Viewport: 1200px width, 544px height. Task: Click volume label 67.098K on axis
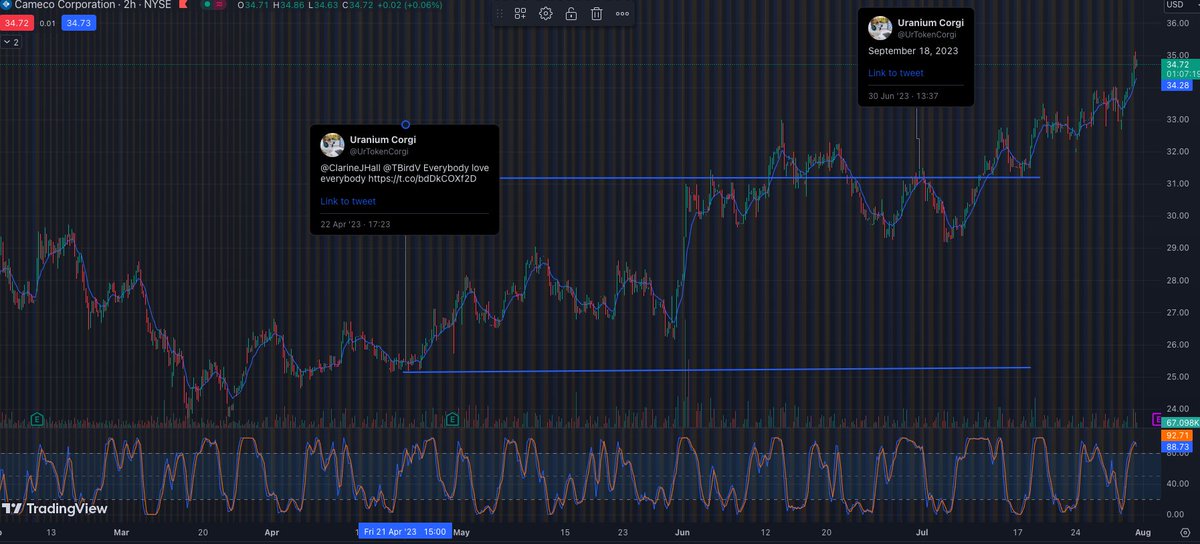(x=1181, y=423)
